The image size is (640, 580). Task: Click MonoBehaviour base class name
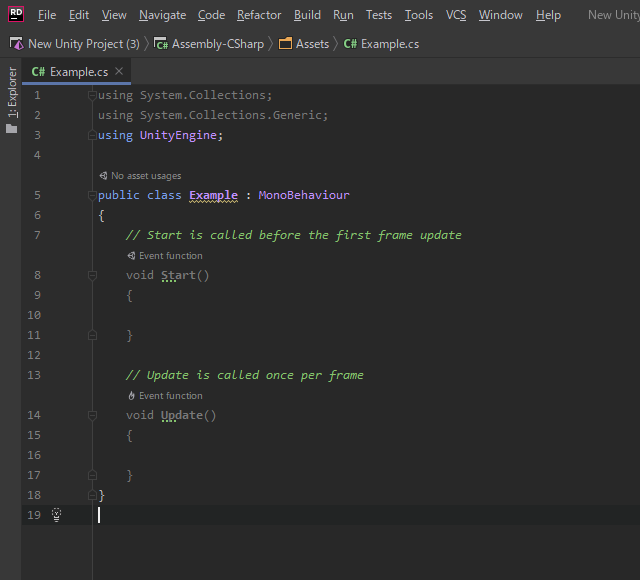click(304, 195)
